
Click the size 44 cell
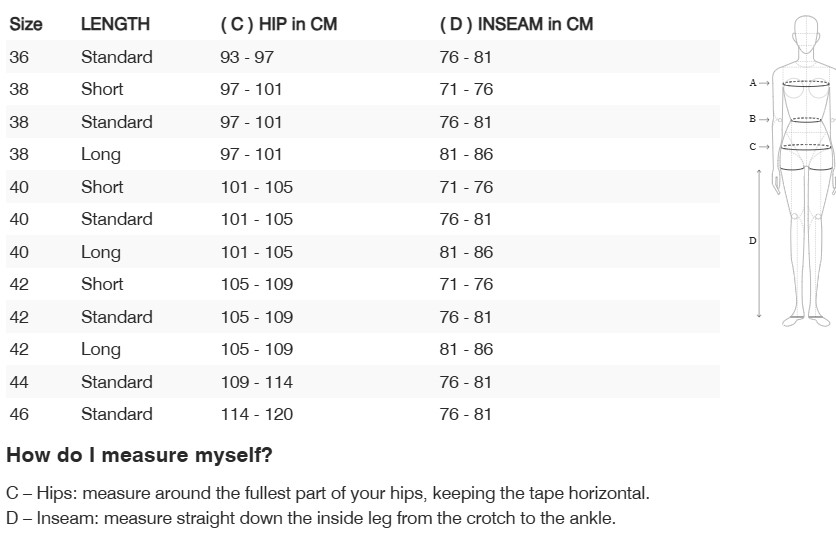(19, 382)
